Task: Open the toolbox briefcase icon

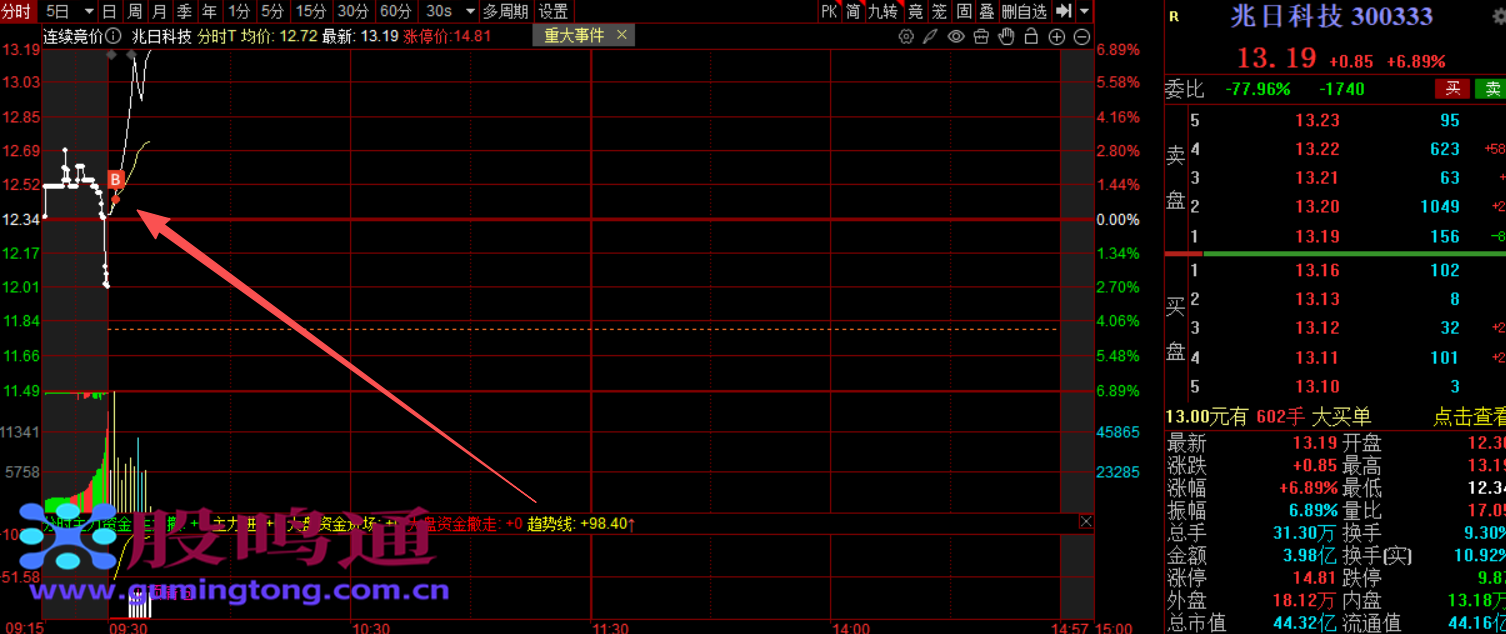Action: pyautogui.click(x=981, y=37)
